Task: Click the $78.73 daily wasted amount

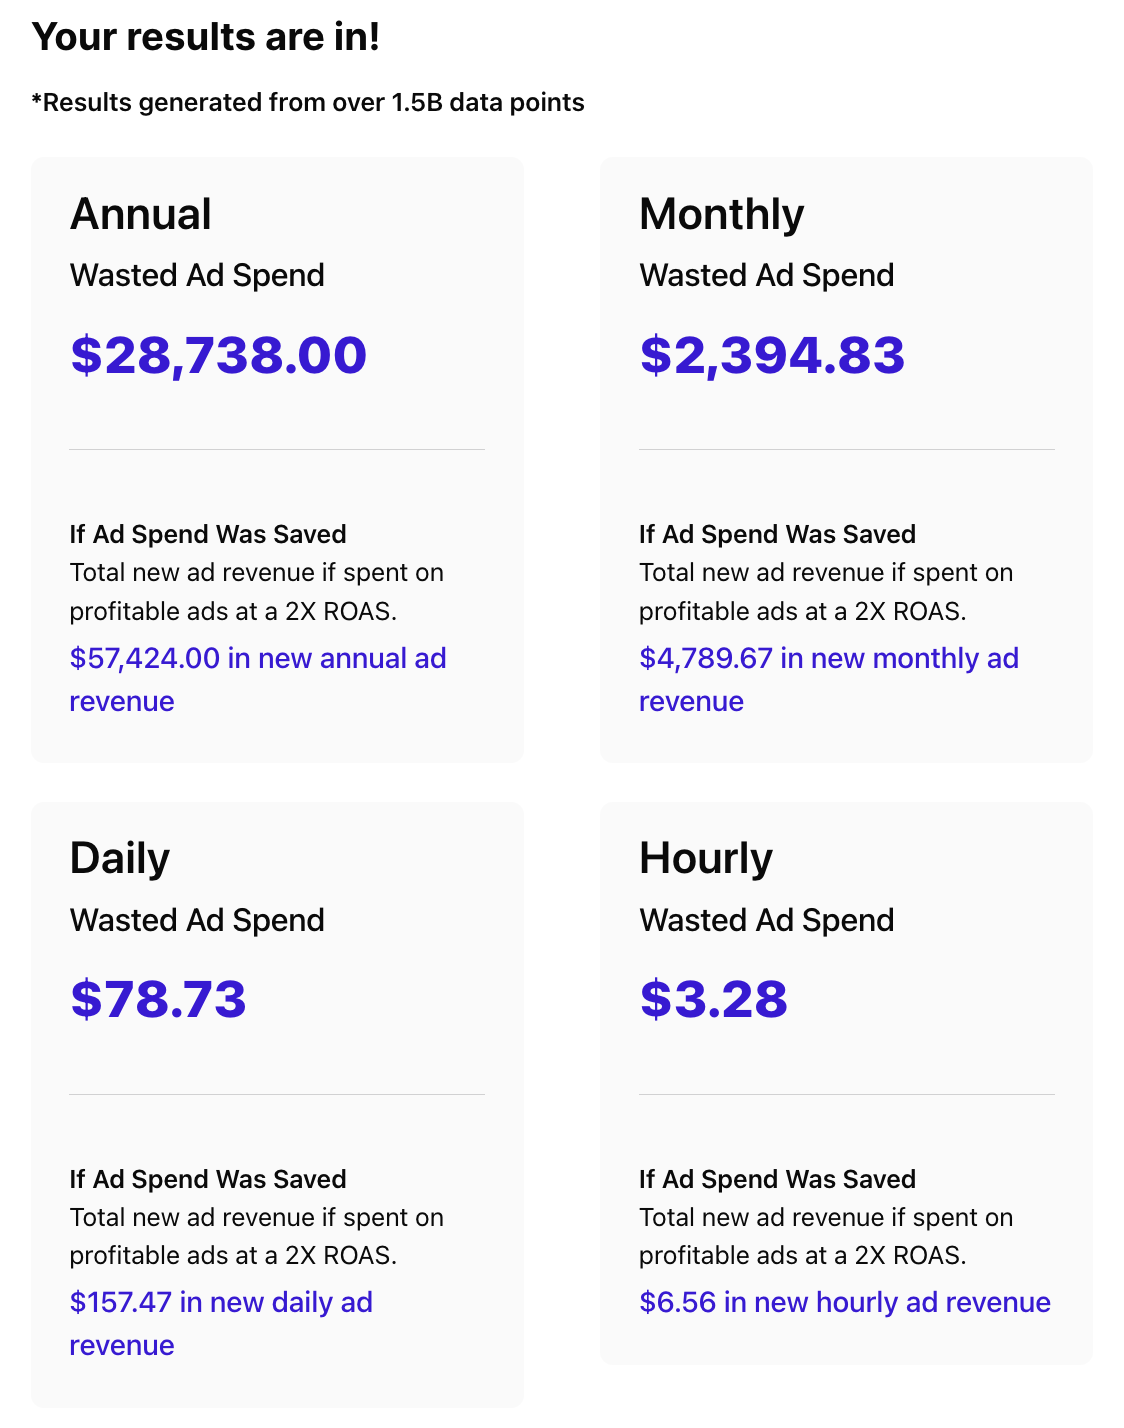Action: [x=158, y=999]
